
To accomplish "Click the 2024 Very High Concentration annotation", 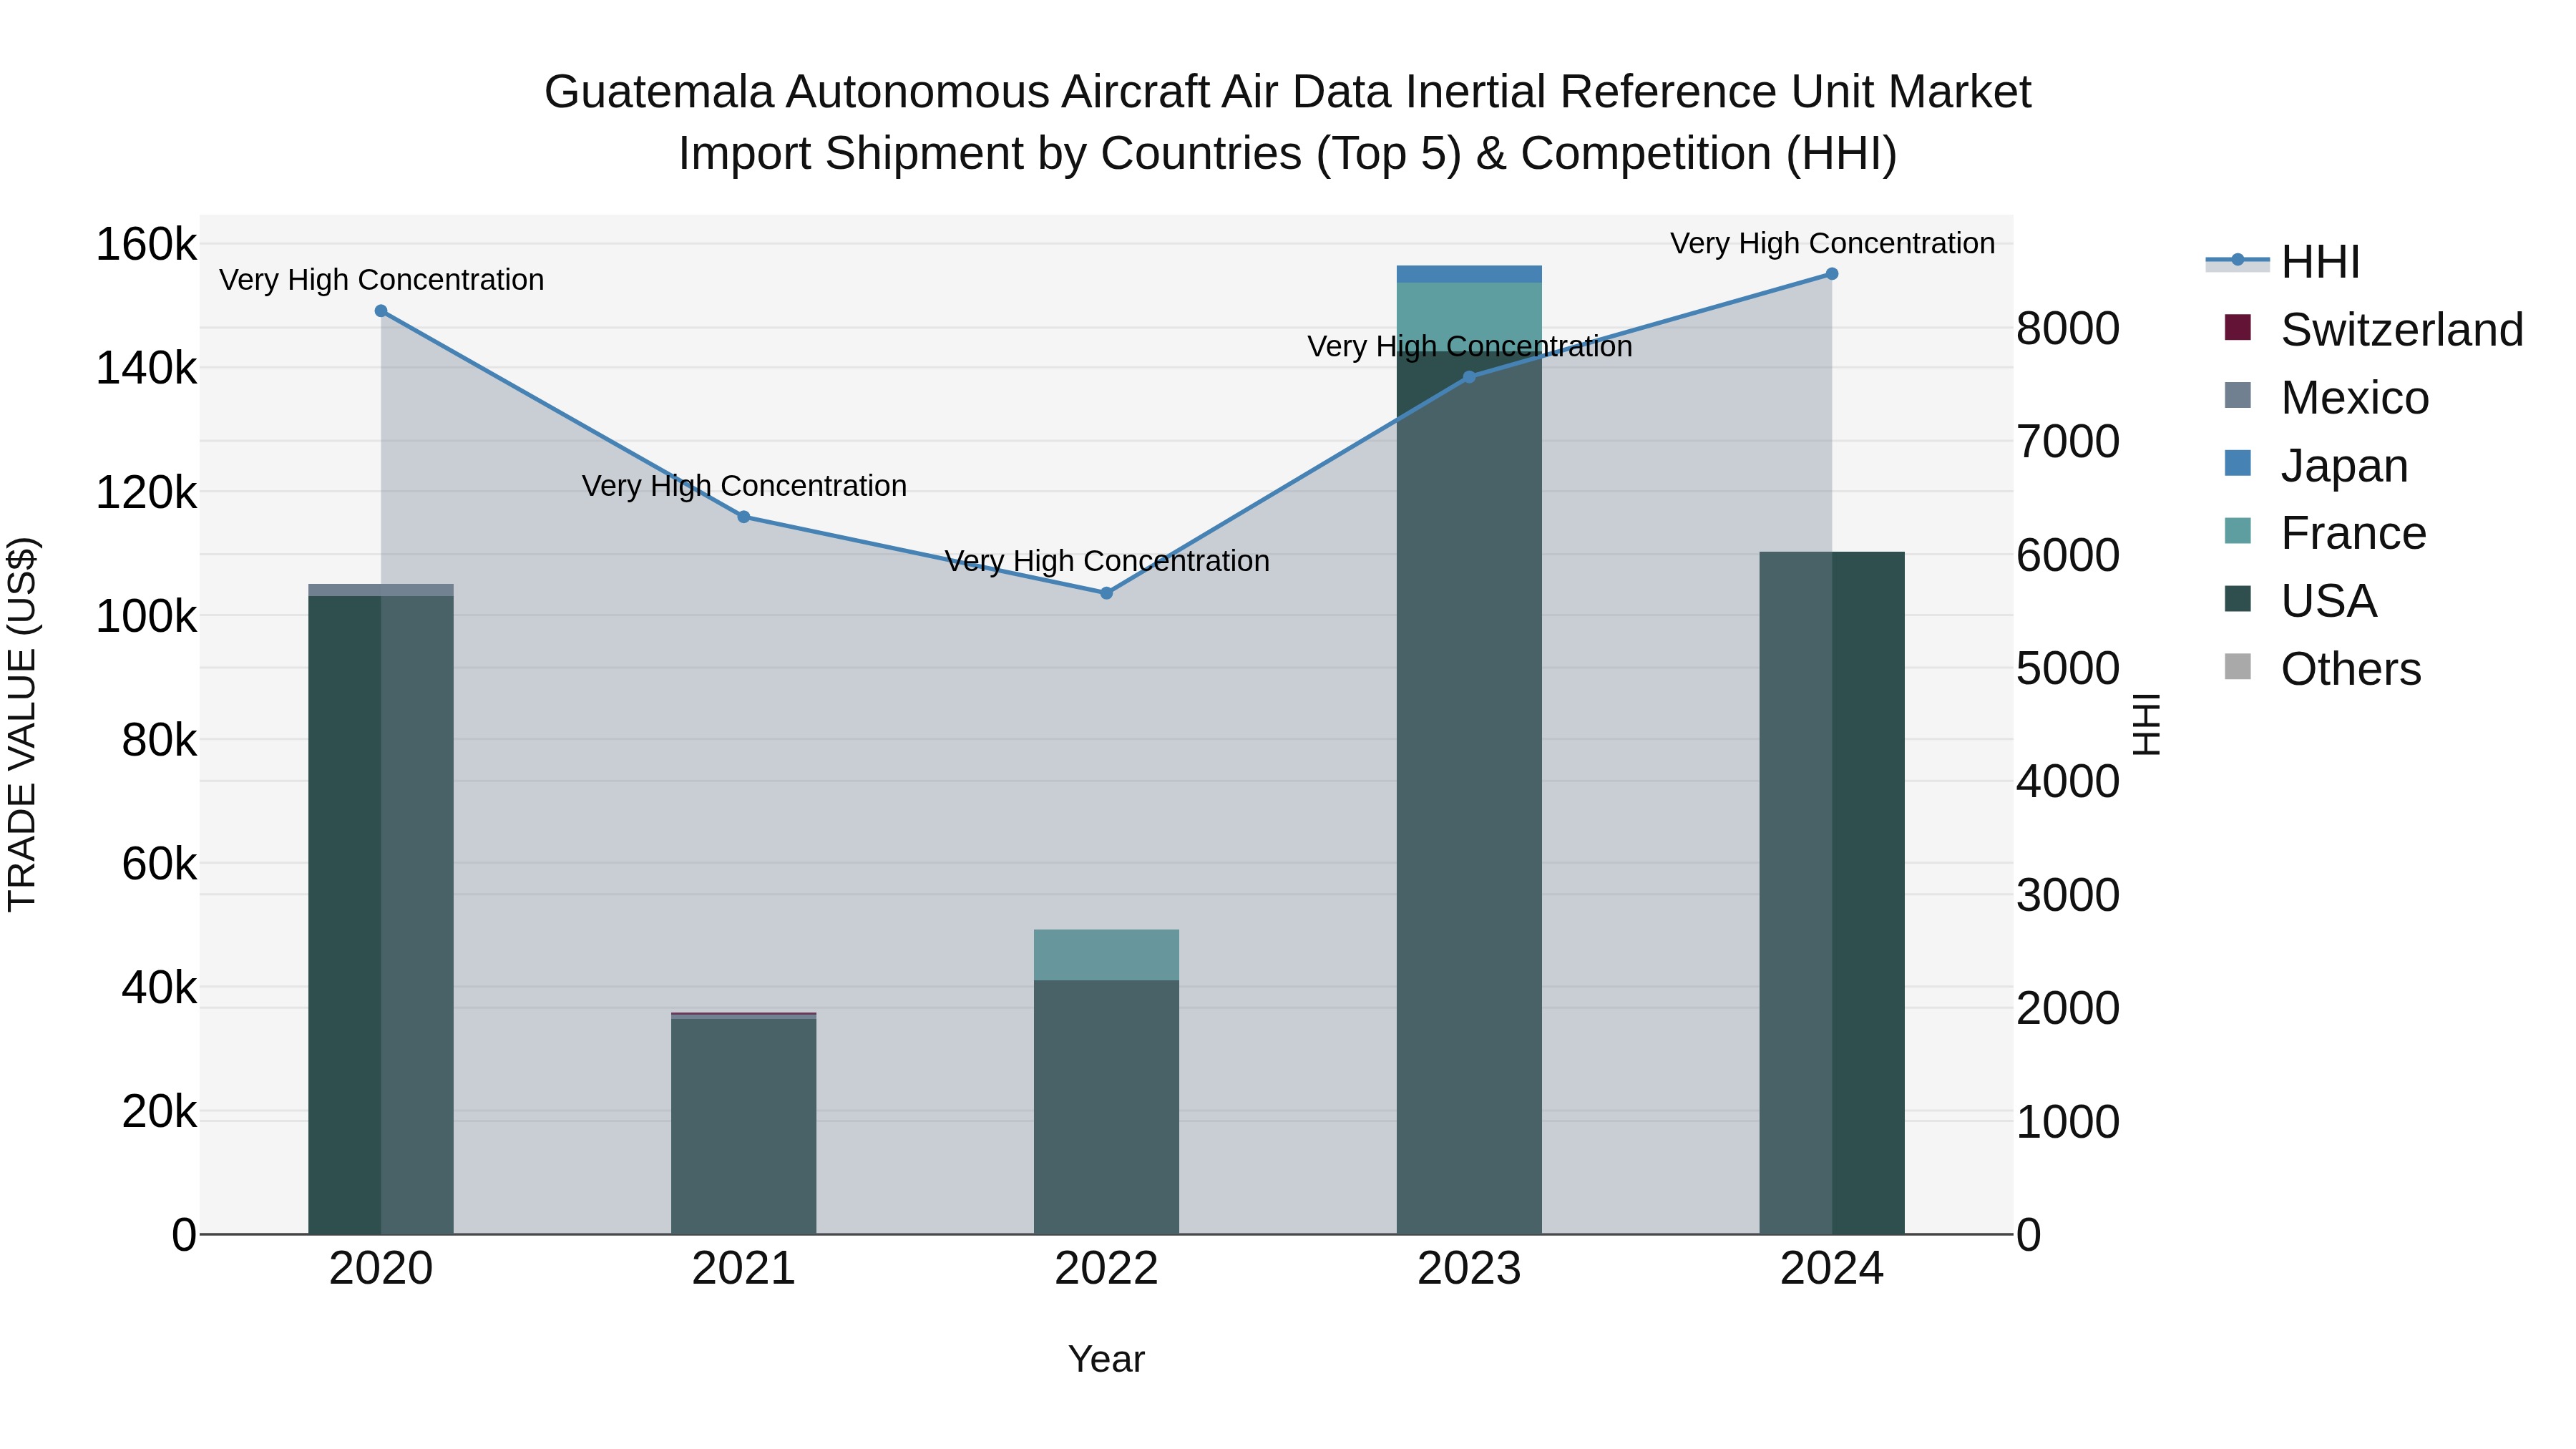I will tap(1832, 243).
